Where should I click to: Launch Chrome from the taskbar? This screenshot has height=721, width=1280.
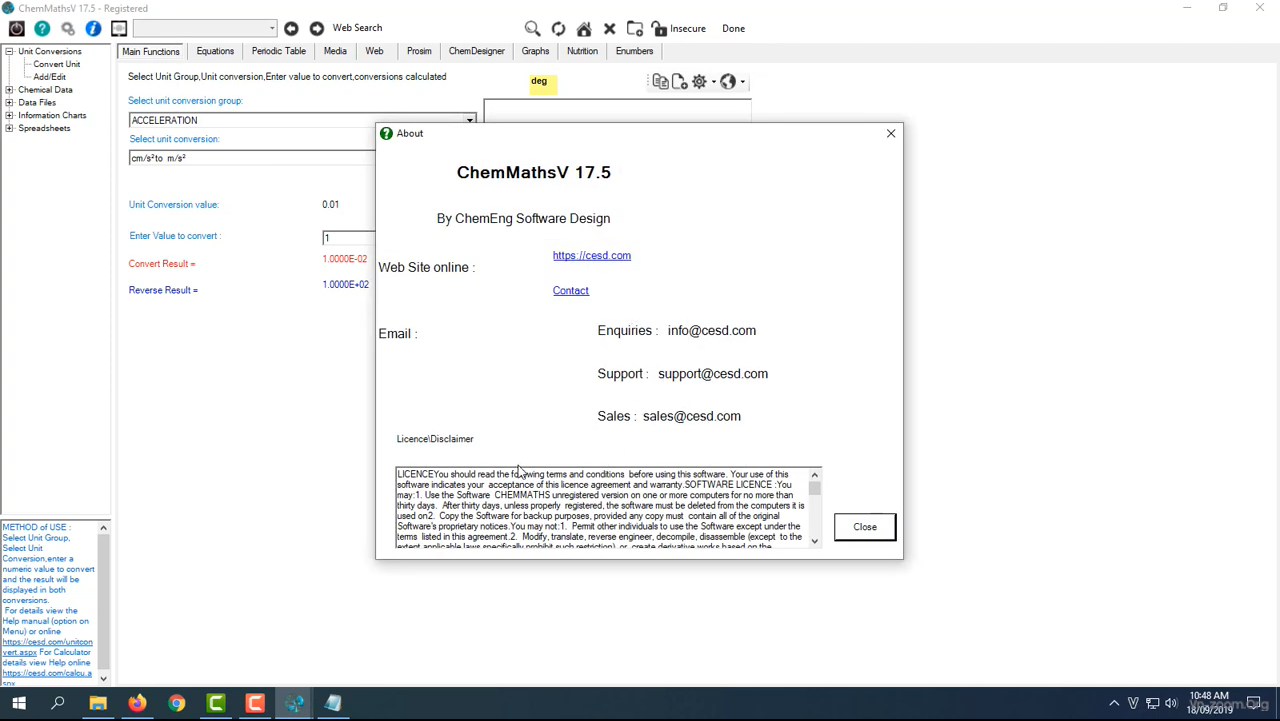[x=176, y=704]
